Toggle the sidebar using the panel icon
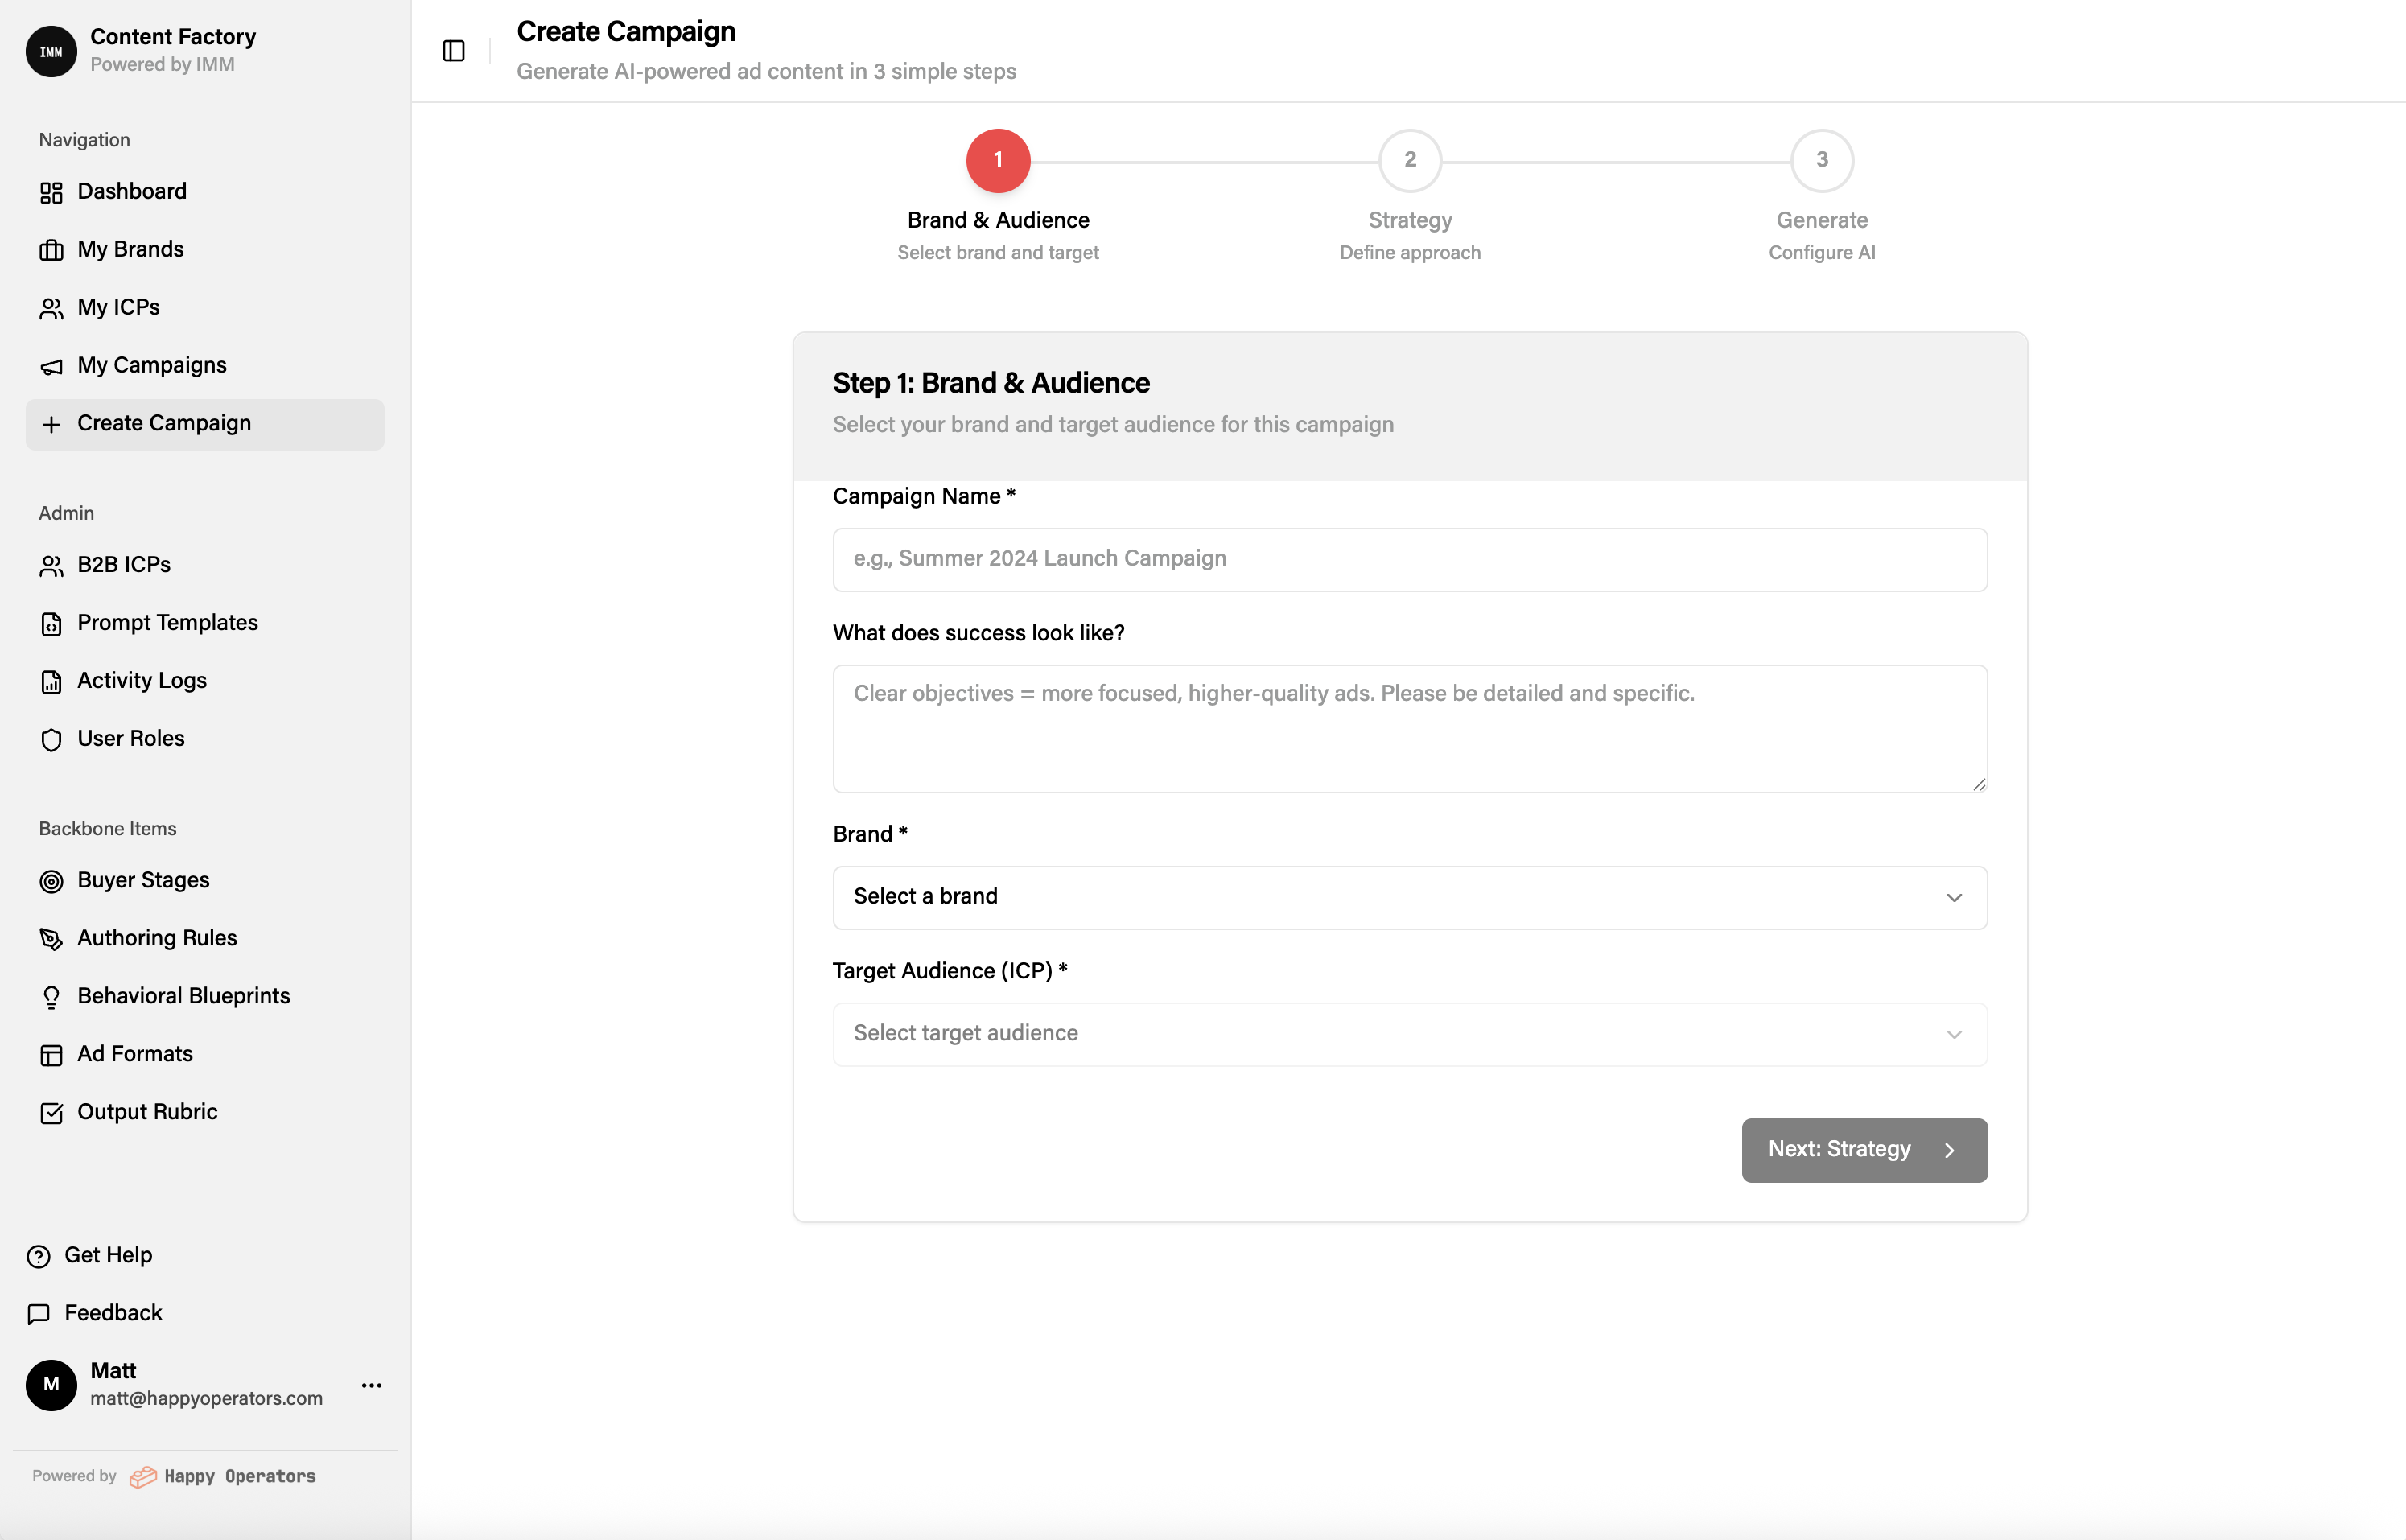 pyautogui.click(x=453, y=50)
